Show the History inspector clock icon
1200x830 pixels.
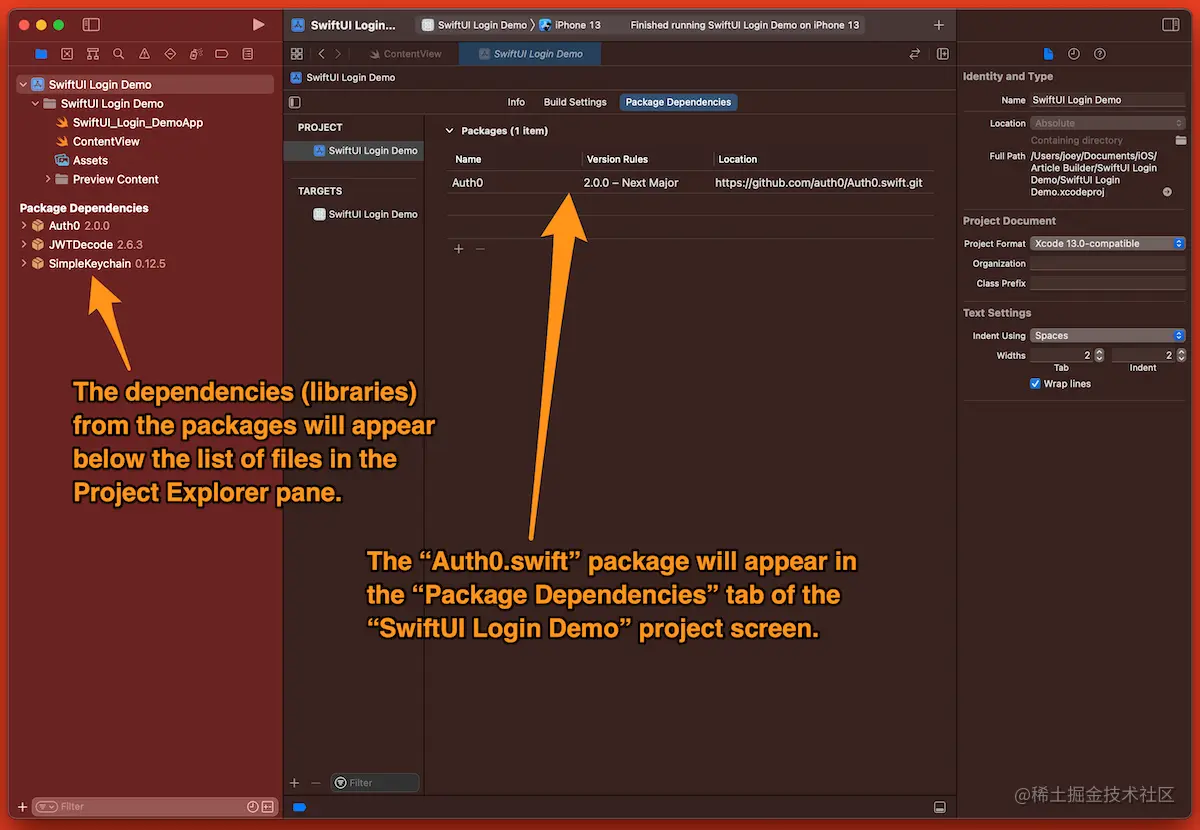[x=1074, y=54]
